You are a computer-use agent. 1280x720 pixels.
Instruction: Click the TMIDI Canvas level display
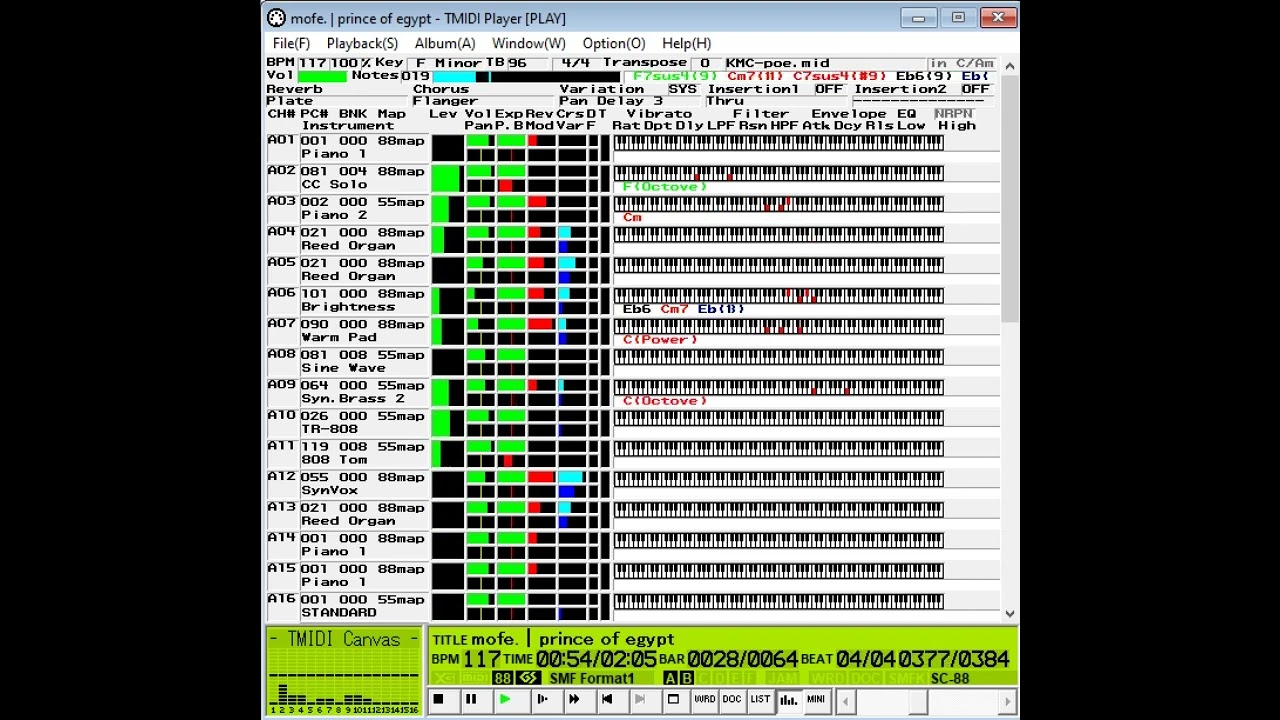point(343,672)
